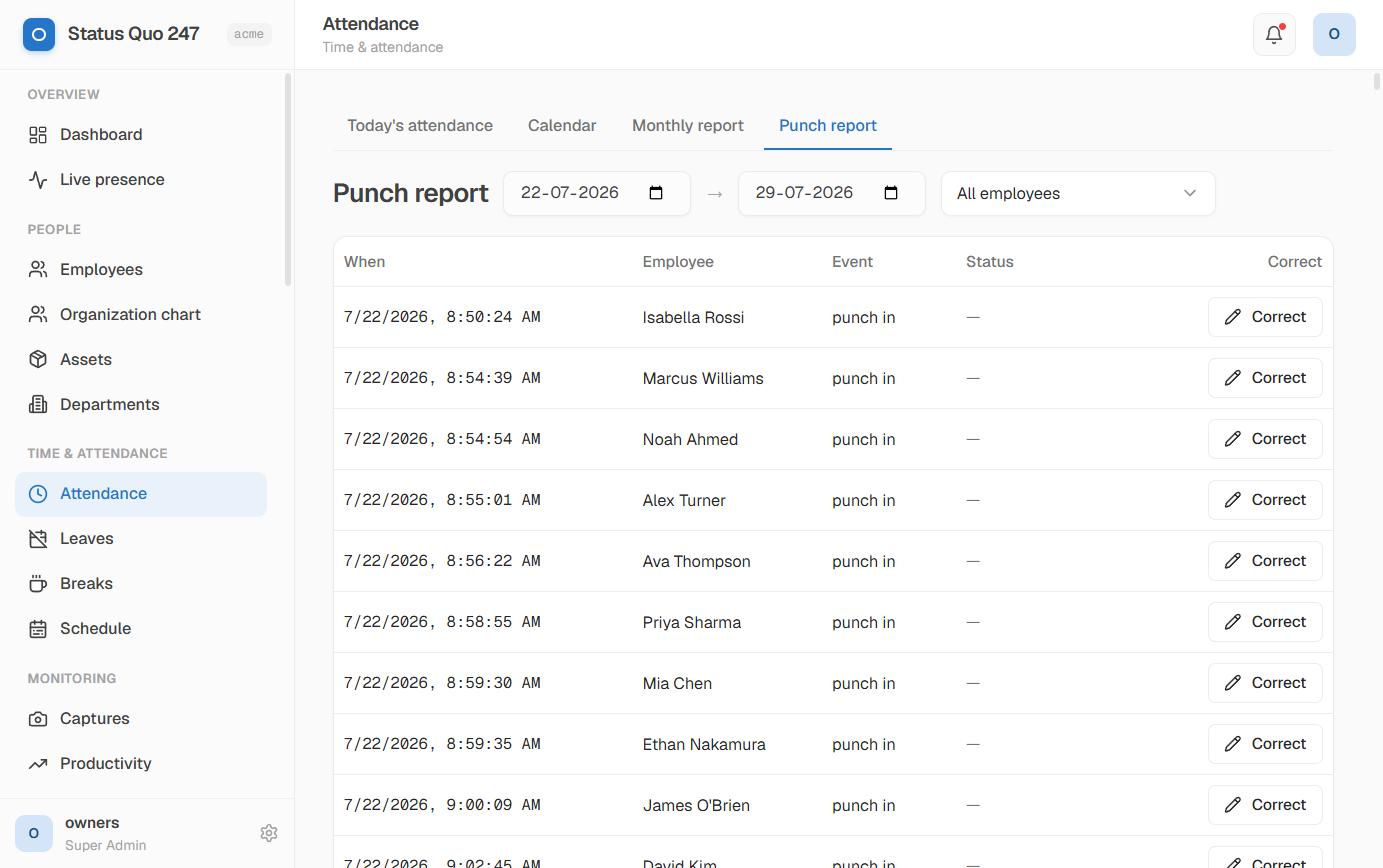Click the Leaves calendar-off icon
Viewport: 1383px width, 868px height.
click(38, 539)
